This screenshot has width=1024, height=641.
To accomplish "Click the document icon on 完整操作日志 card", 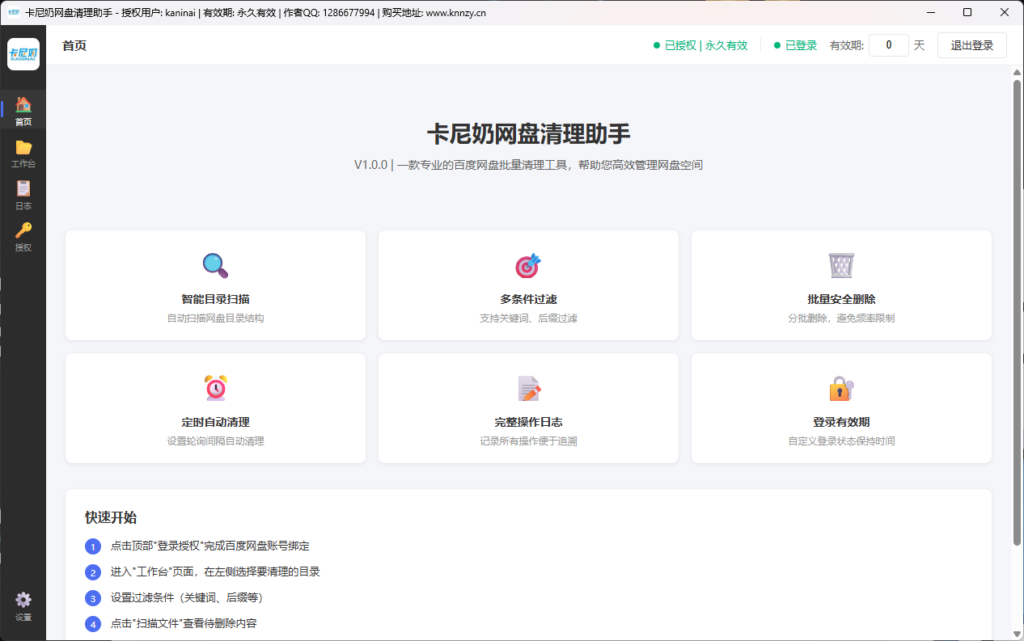I will (528, 390).
